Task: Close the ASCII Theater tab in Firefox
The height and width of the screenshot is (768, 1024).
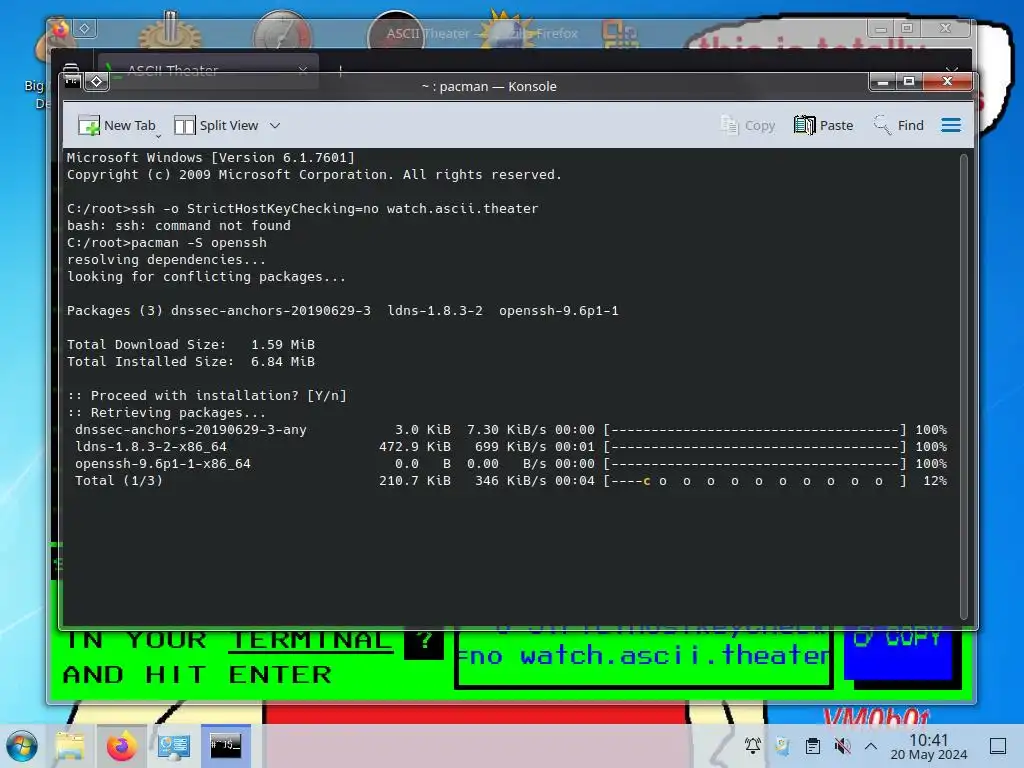Action: [302, 70]
